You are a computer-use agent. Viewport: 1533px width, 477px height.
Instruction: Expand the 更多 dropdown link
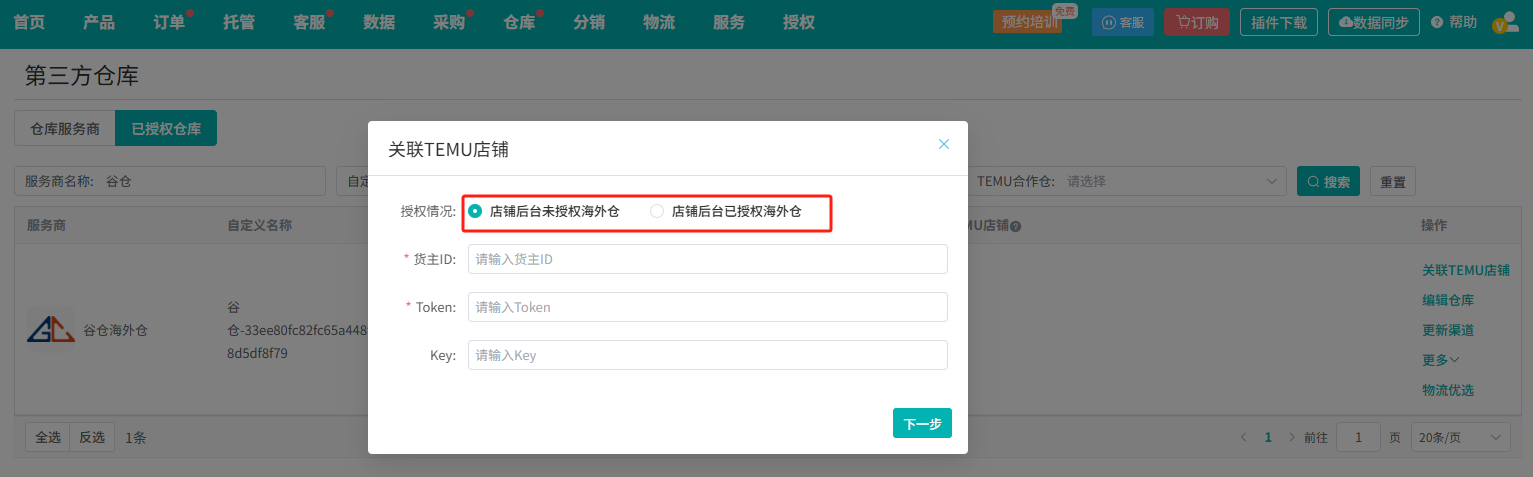(x=1441, y=360)
